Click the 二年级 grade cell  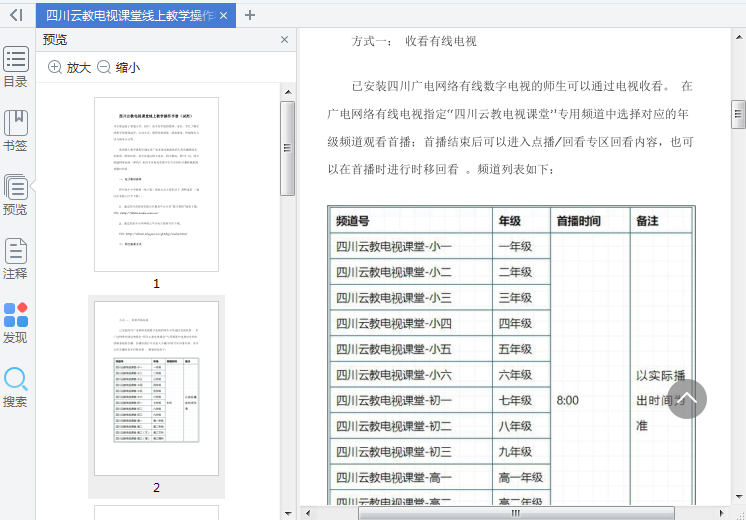(521, 272)
